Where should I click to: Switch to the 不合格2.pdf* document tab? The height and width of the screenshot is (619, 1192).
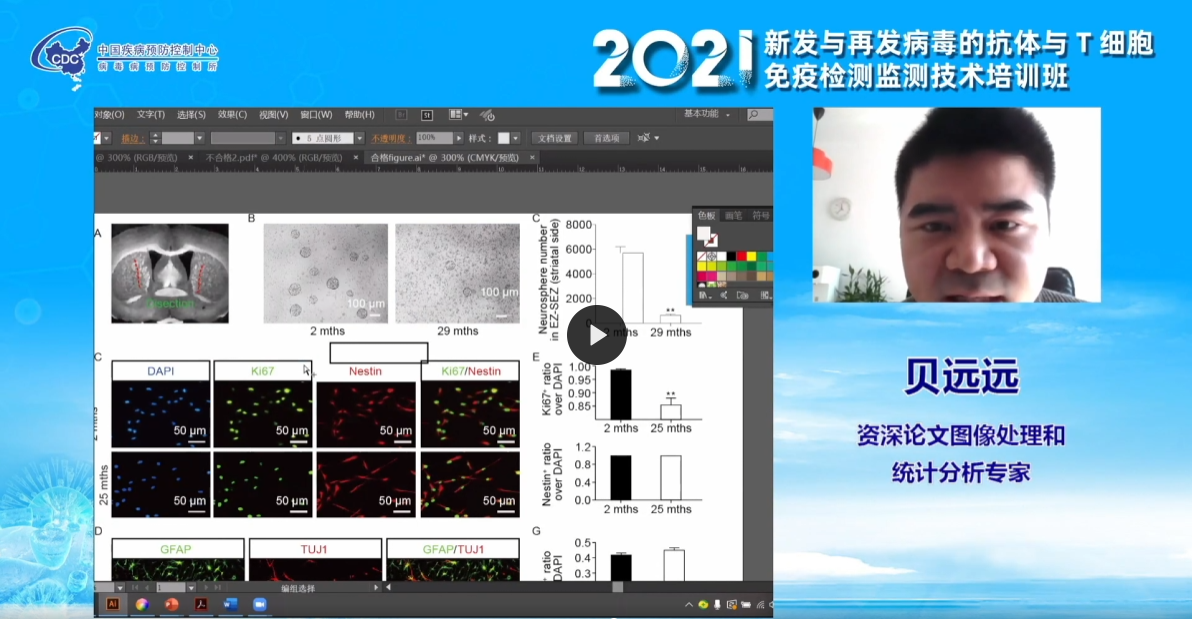click(x=274, y=157)
